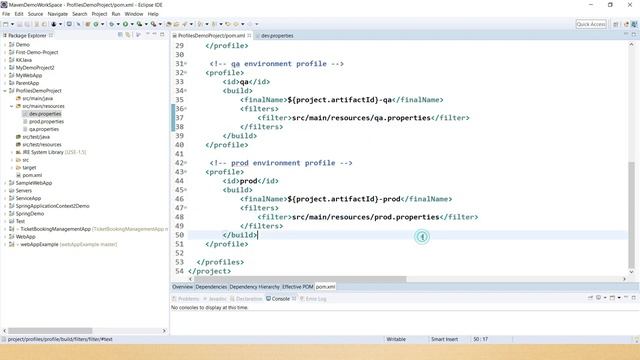Select pom.xml in the project tree

pyautogui.click(x=32, y=175)
